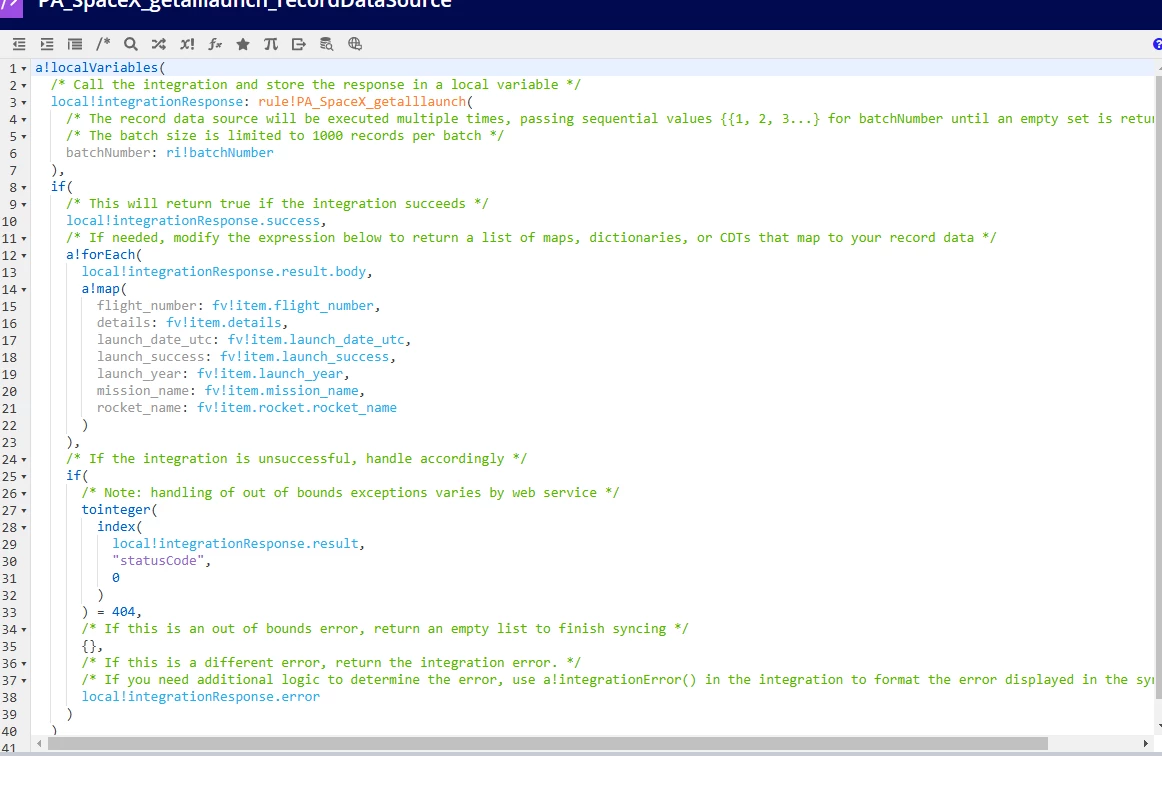The height and width of the screenshot is (803, 1162).
Task: Fold the a!forEach block at line 12
Action: pyautogui.click(x=24, y=256)
